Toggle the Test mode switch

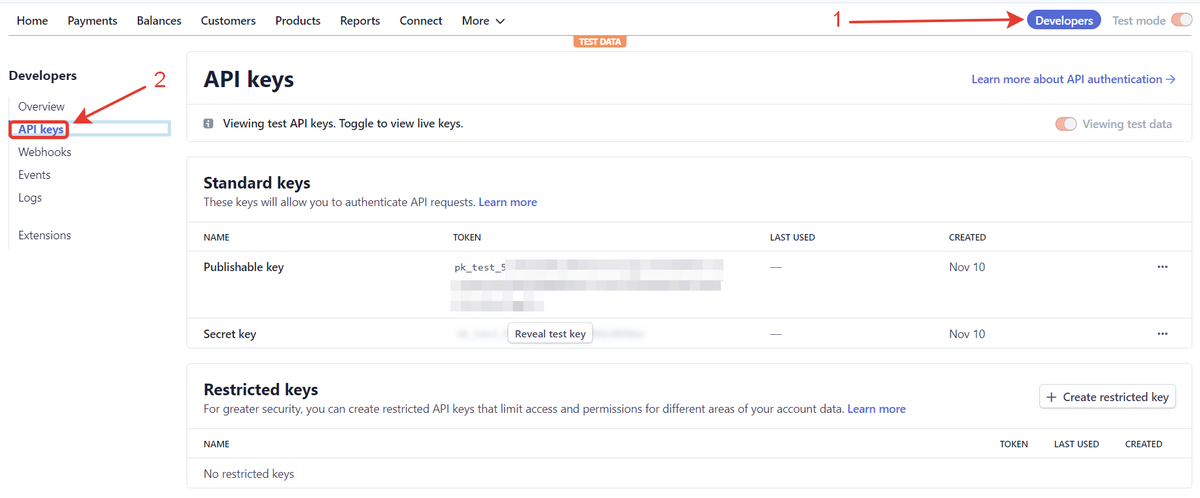pyautogui.click(x=1182, y=20)
